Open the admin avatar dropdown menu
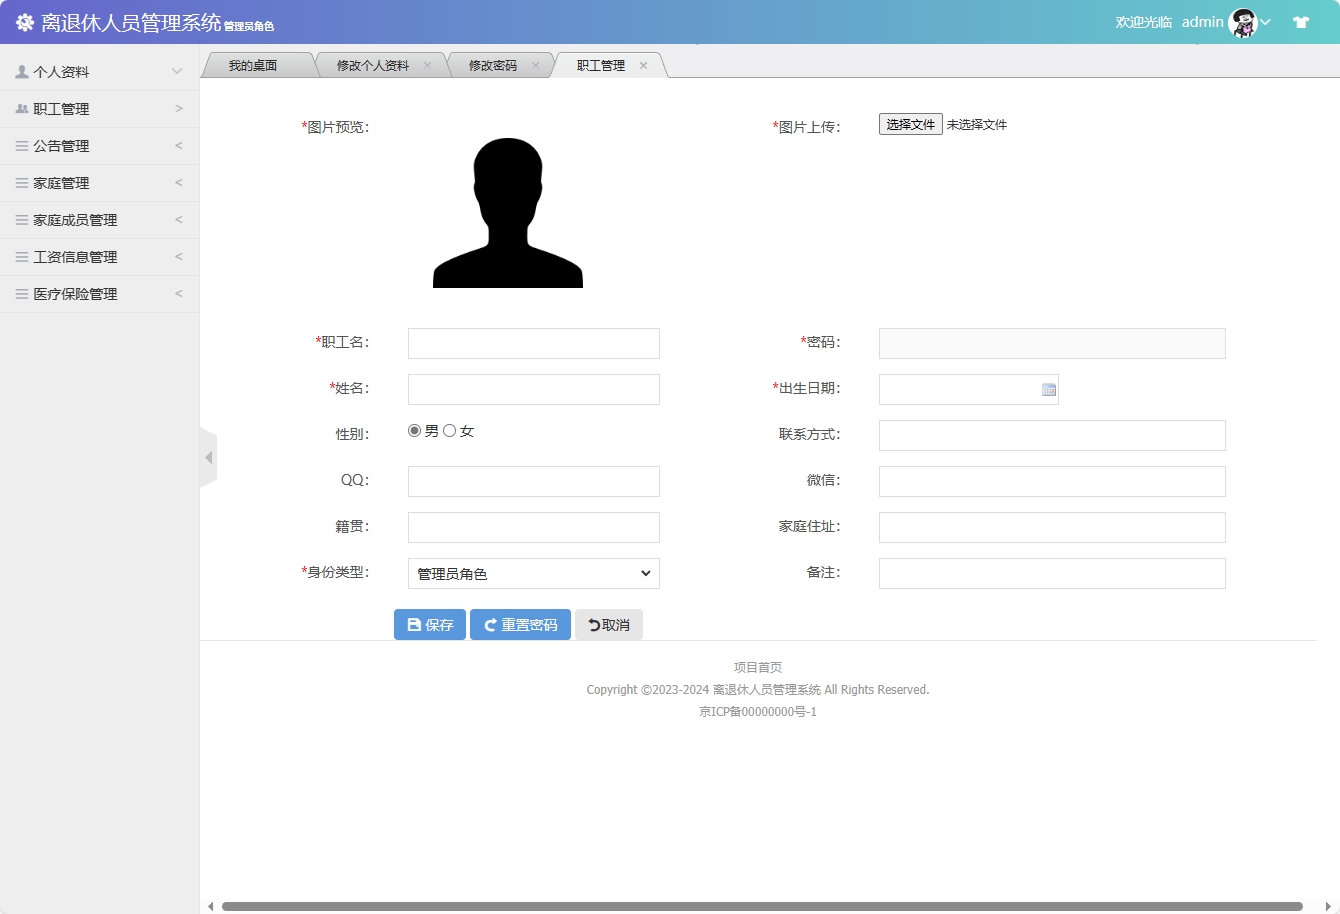Image resolution: width=1340 pixels, height=914 pixels. coord(1241,21)
